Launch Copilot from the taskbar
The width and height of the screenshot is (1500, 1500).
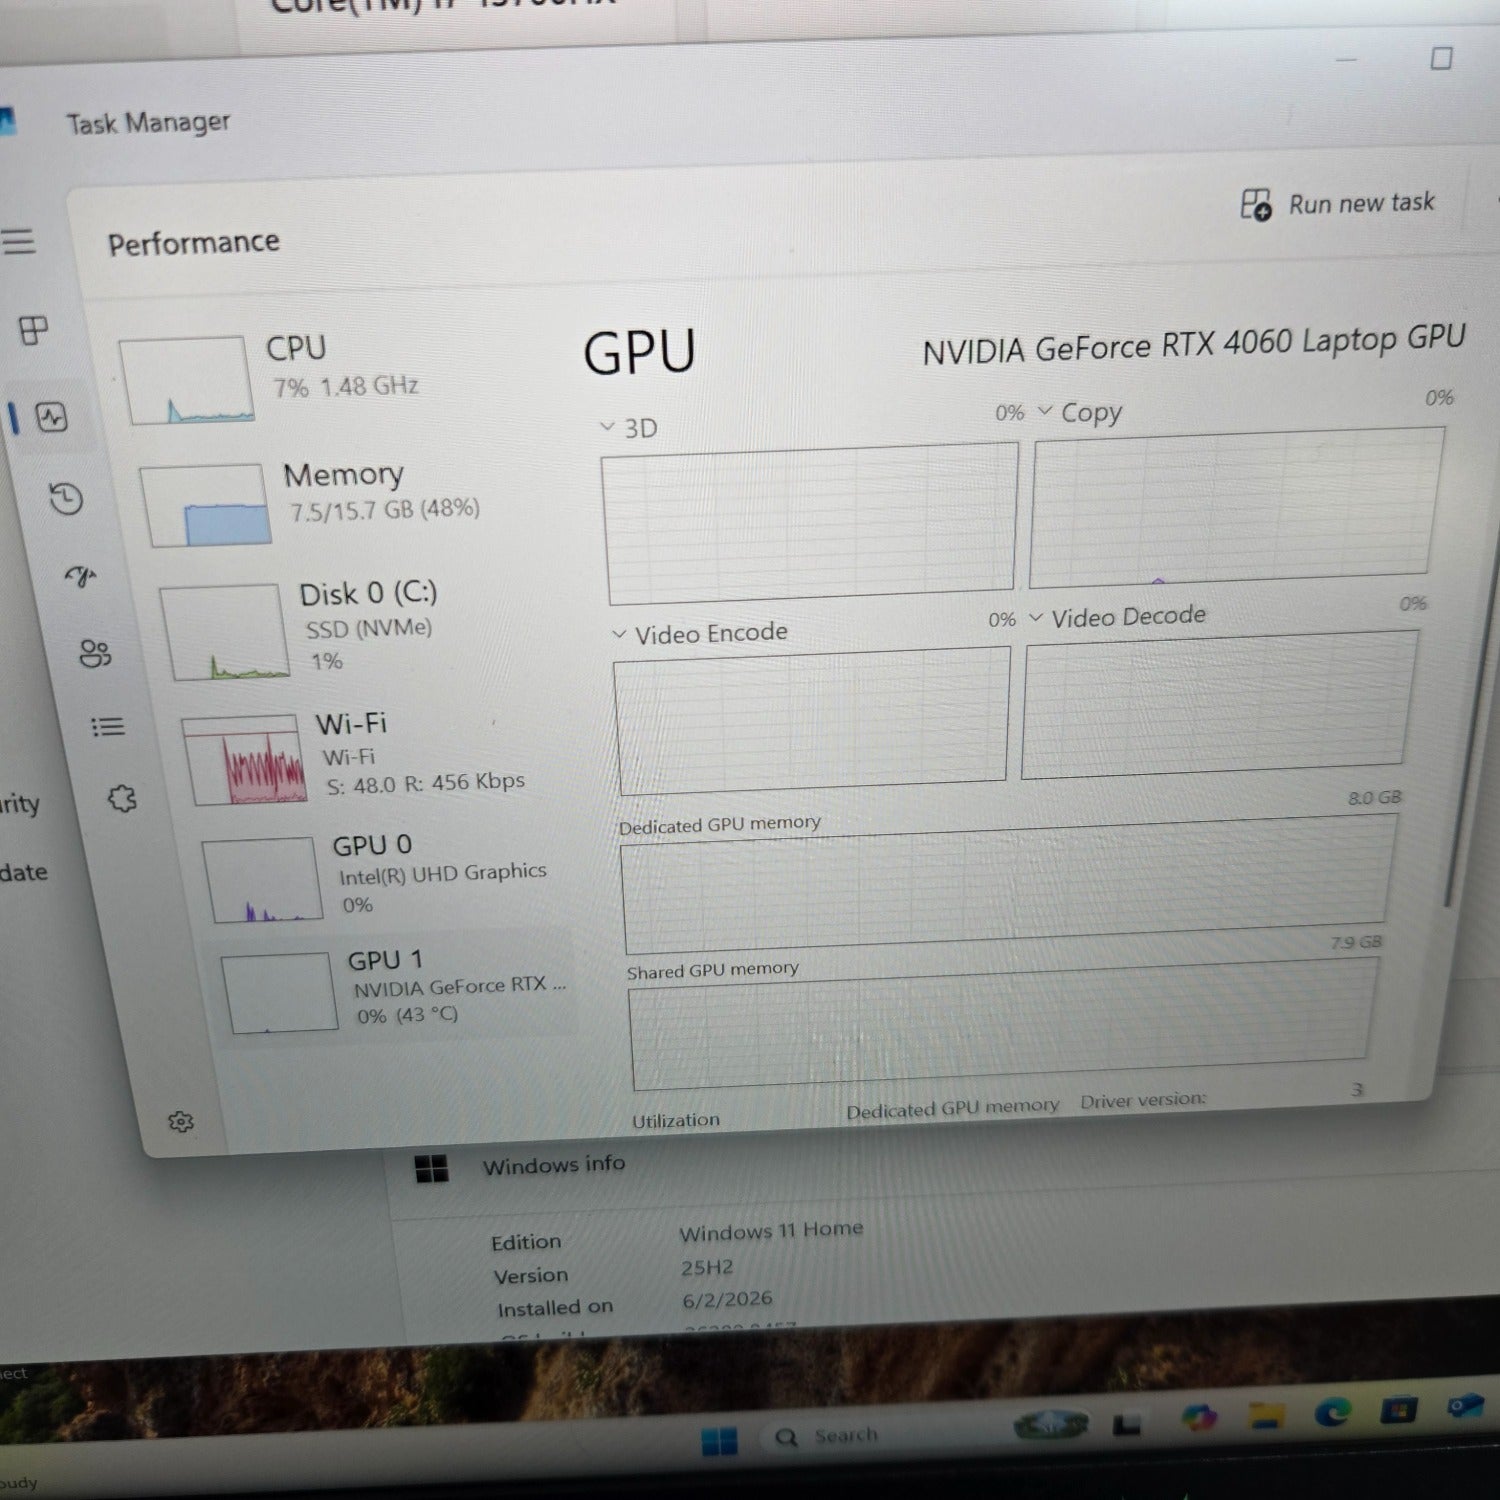point(1198,1417)
